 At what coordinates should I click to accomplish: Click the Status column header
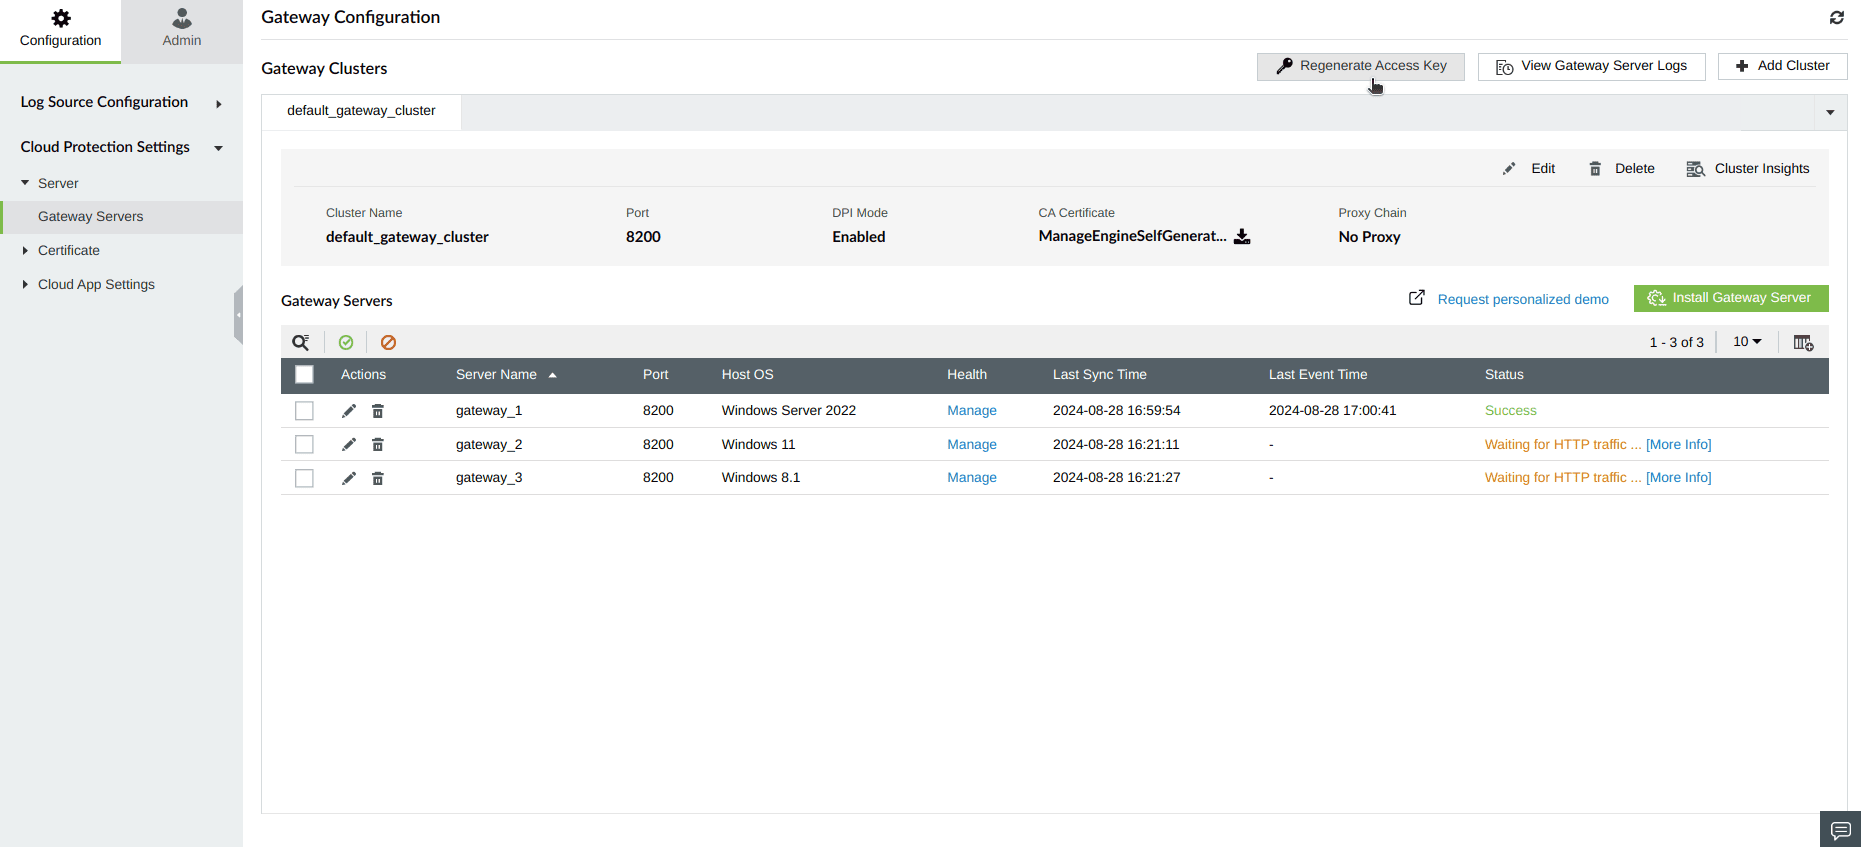pos(1504,375)
